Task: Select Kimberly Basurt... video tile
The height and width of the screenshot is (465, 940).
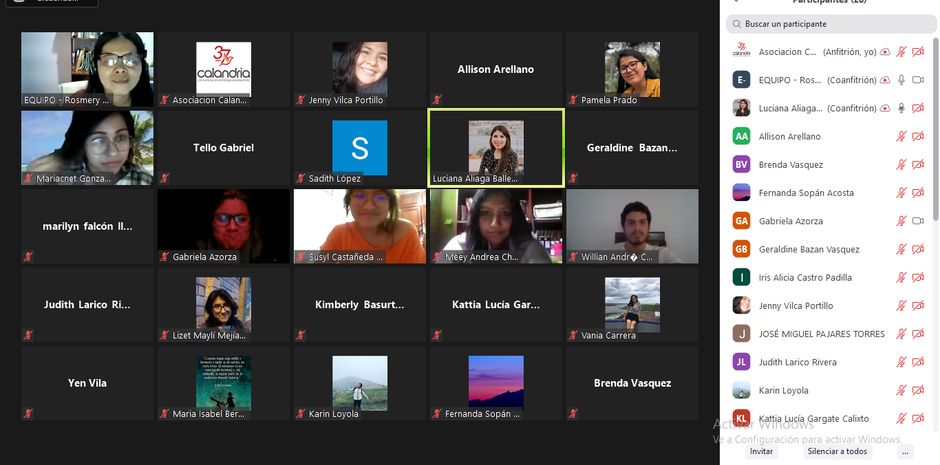Action: coord(360,305)
